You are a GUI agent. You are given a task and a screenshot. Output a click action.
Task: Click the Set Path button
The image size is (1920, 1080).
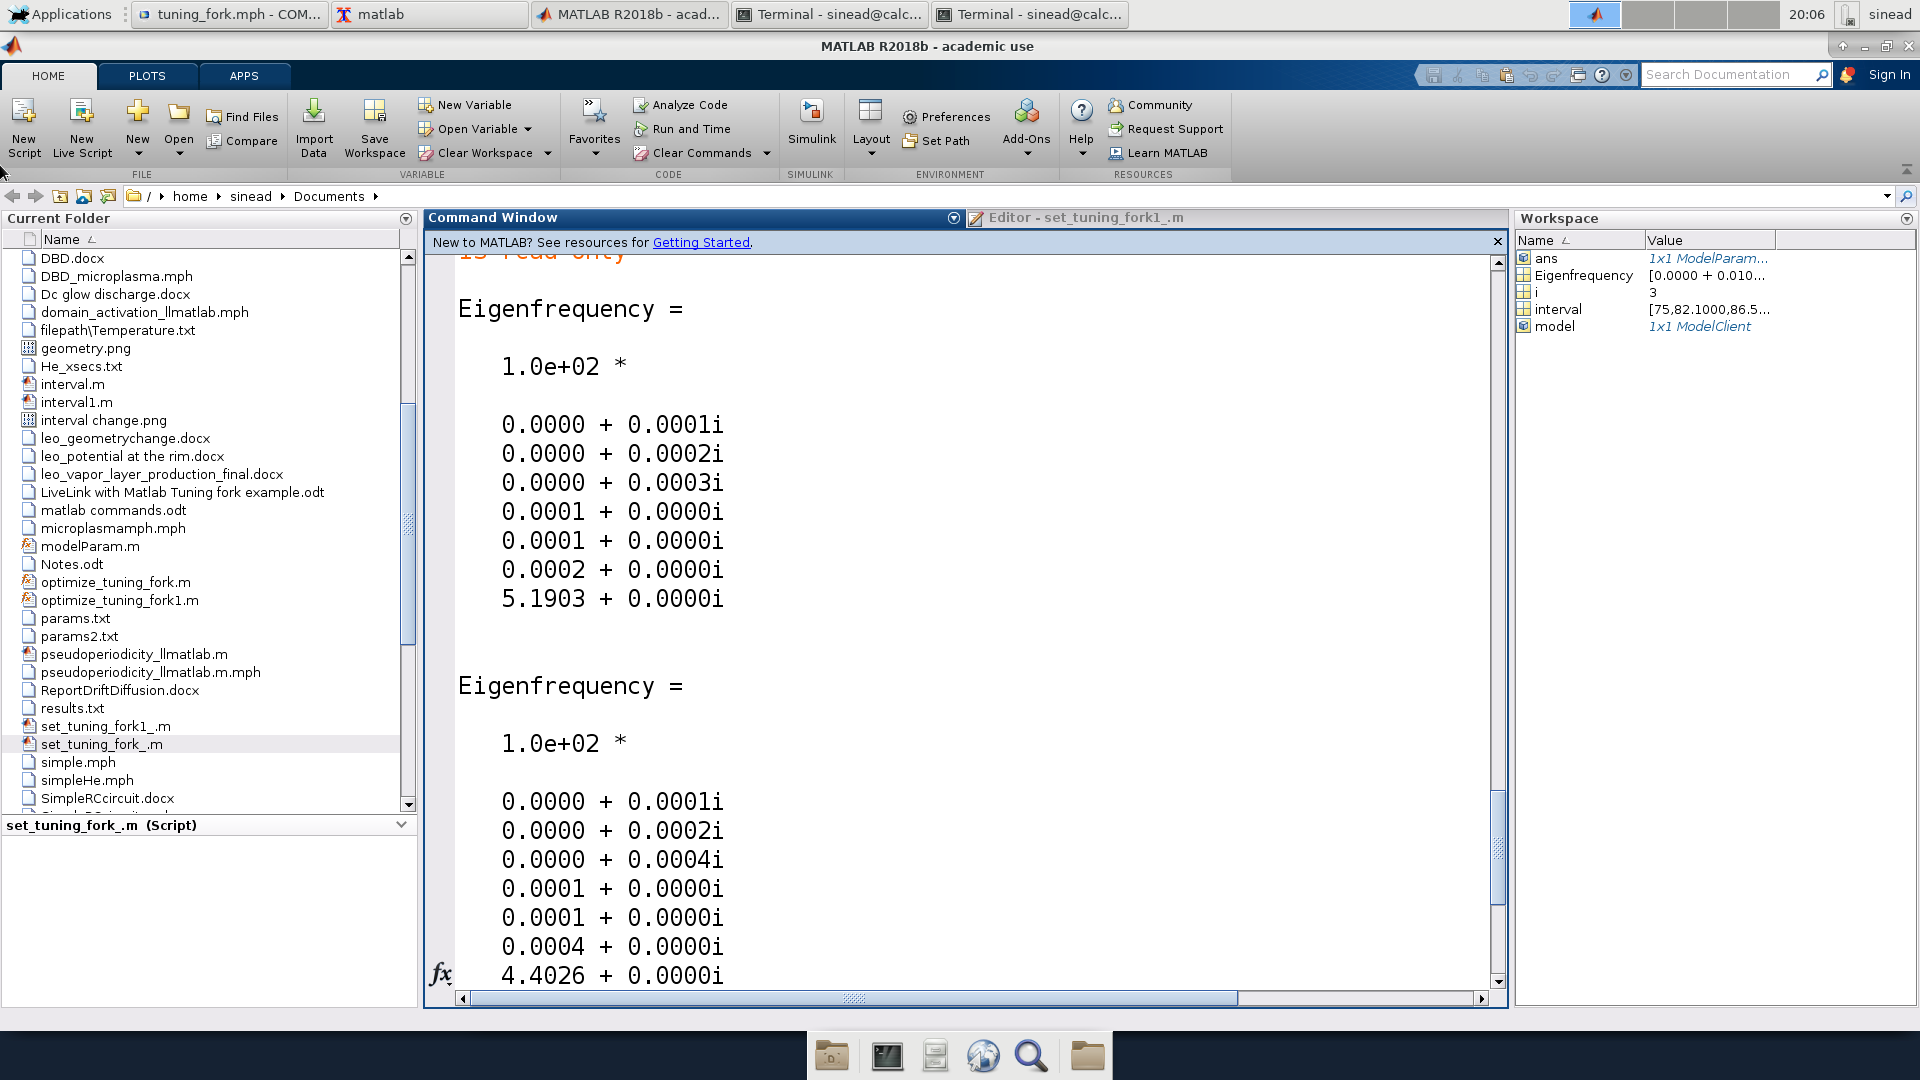click(936, 141)
